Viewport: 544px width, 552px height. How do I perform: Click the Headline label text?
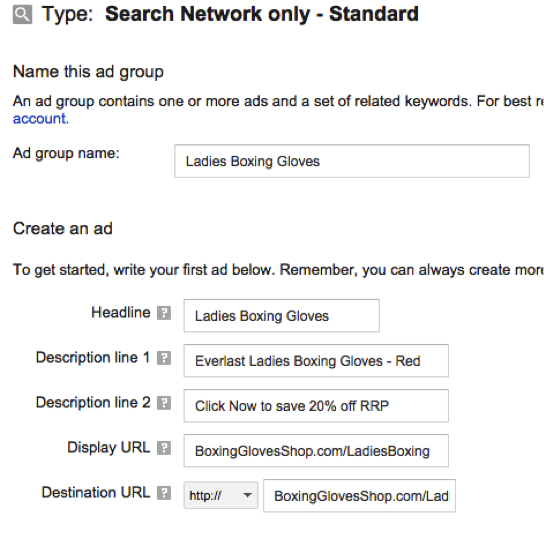click(121, 312)
